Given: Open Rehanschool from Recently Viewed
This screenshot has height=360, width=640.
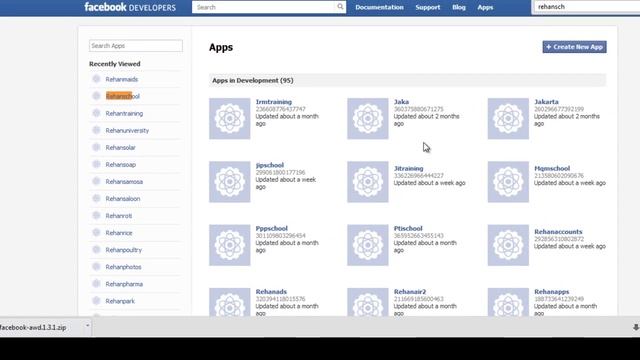Looking at the screenshot, I should pos(122,96).
